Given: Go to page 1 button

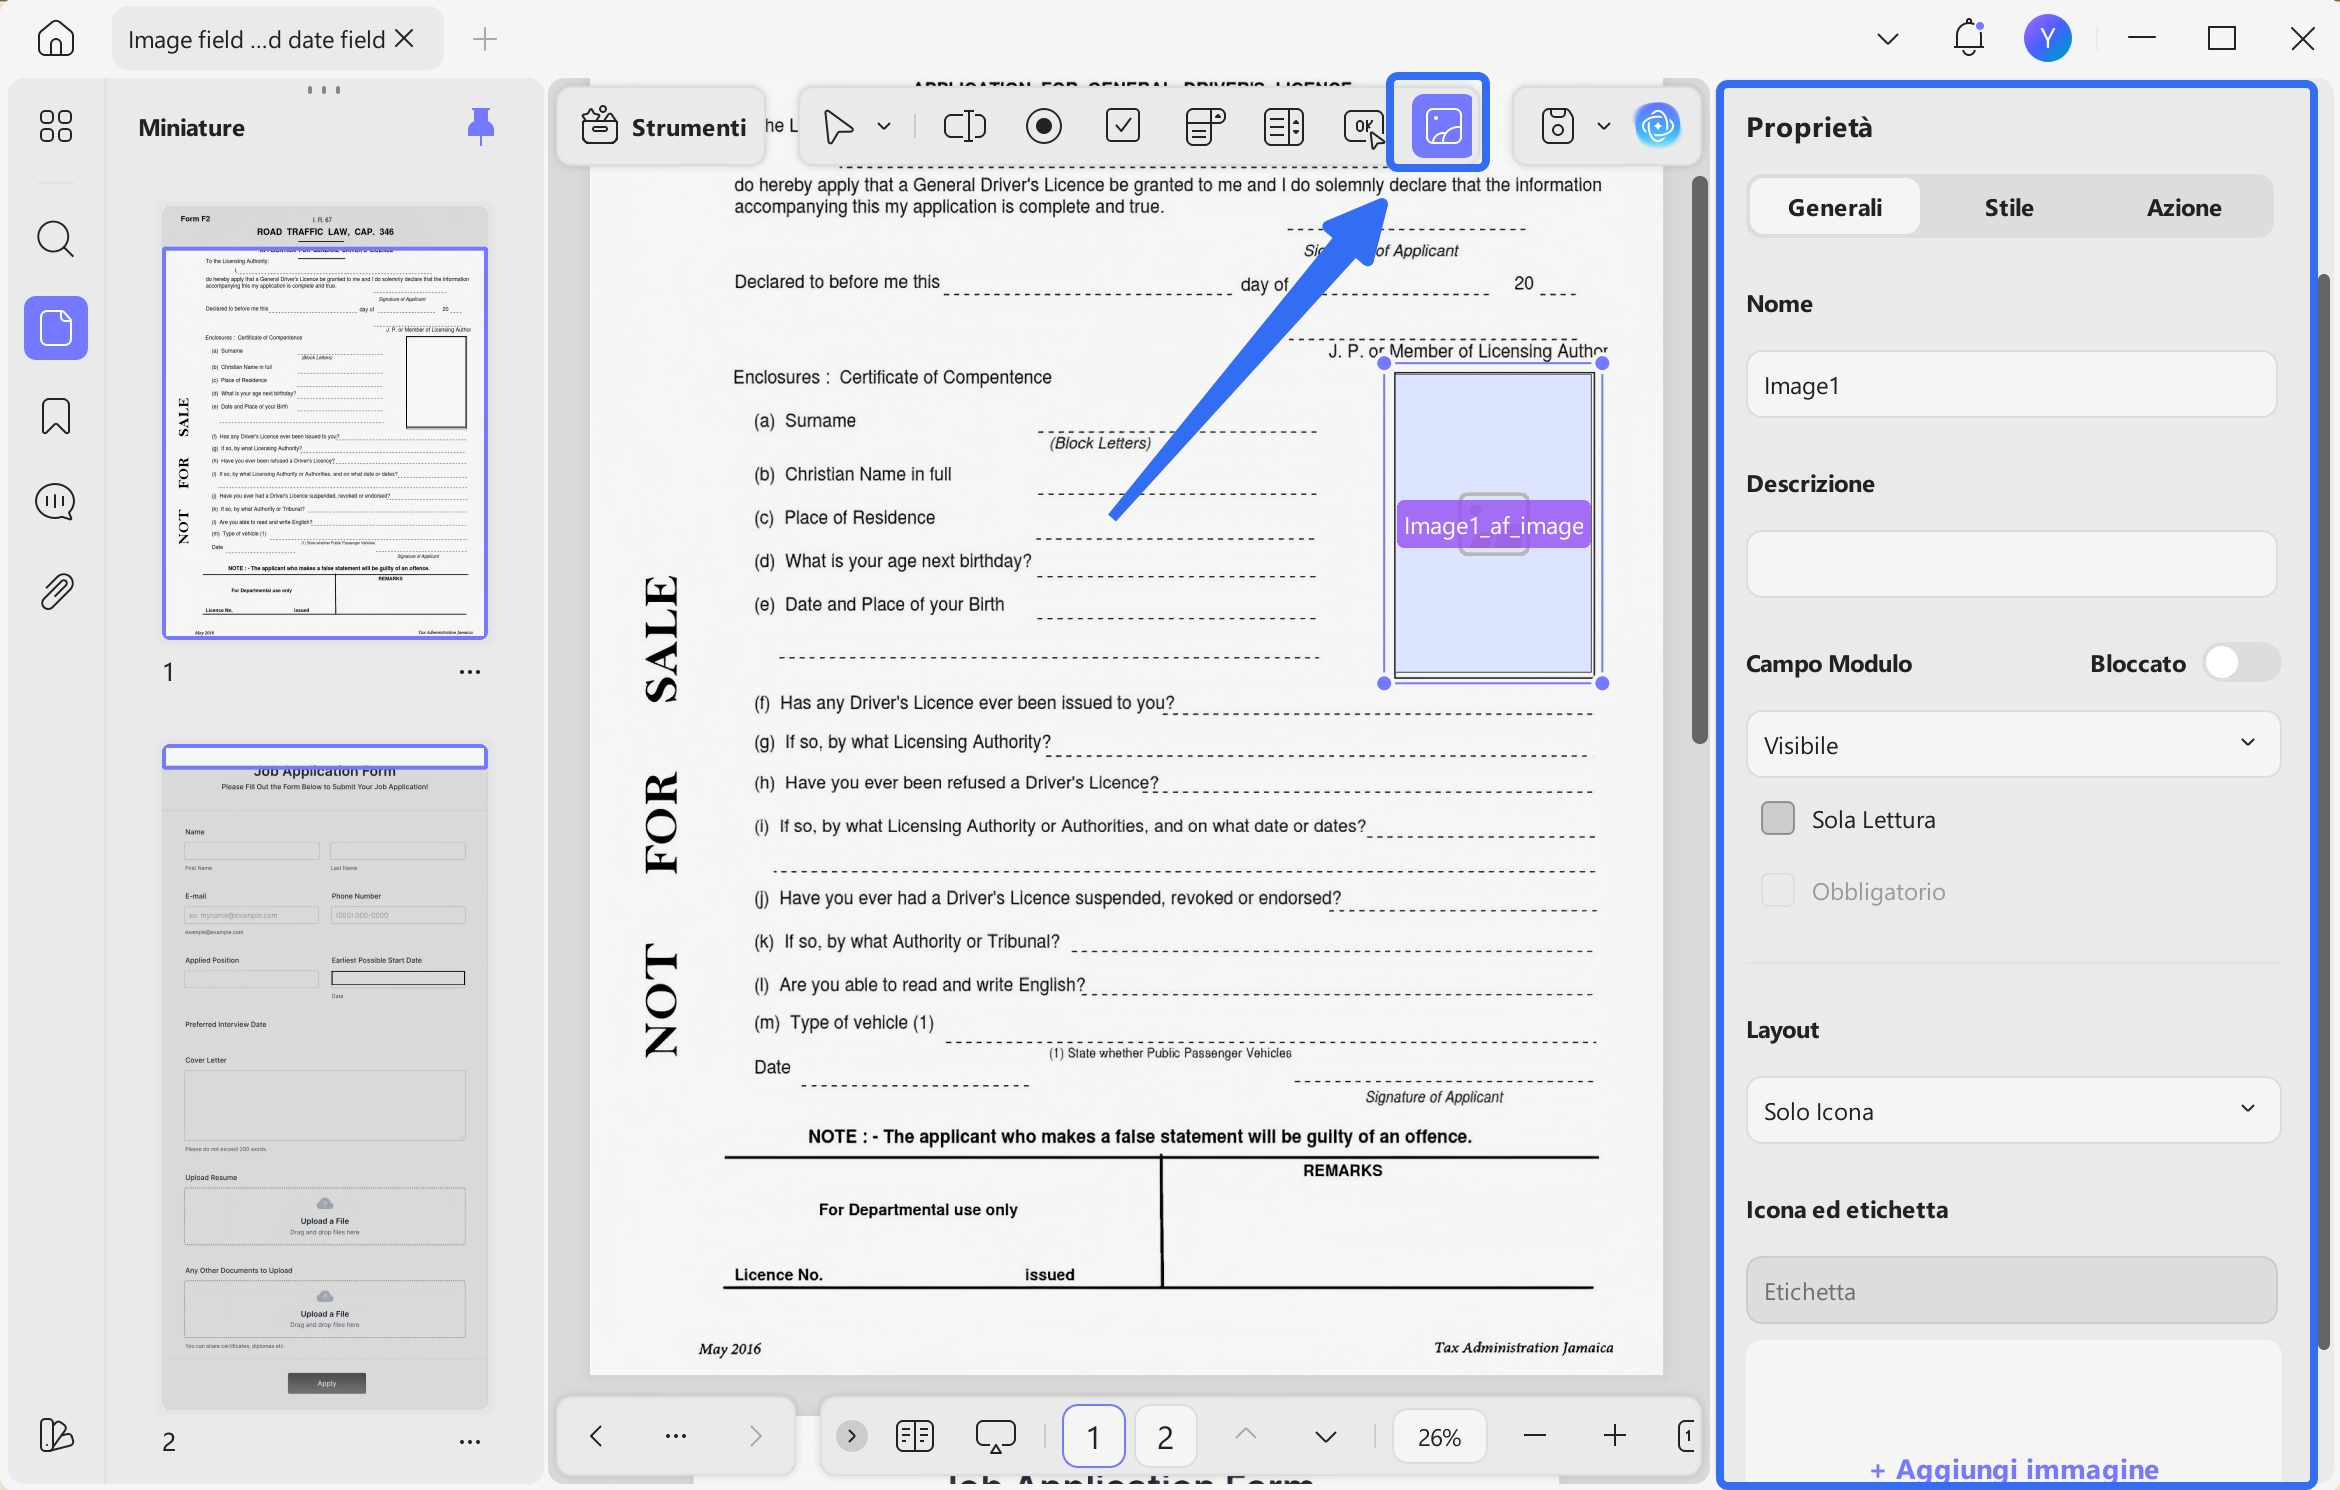Looking at the screenshot, I should (1093, 1437).
